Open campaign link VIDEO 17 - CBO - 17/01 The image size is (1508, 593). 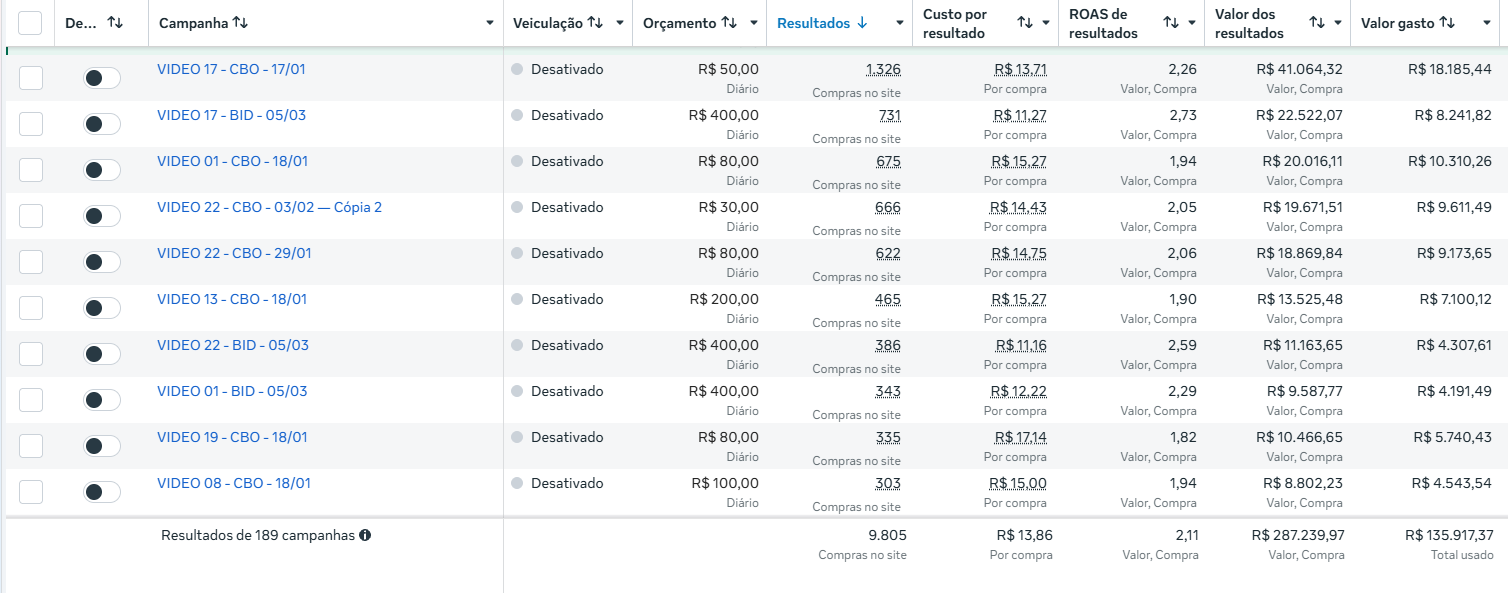coord(231,69)
